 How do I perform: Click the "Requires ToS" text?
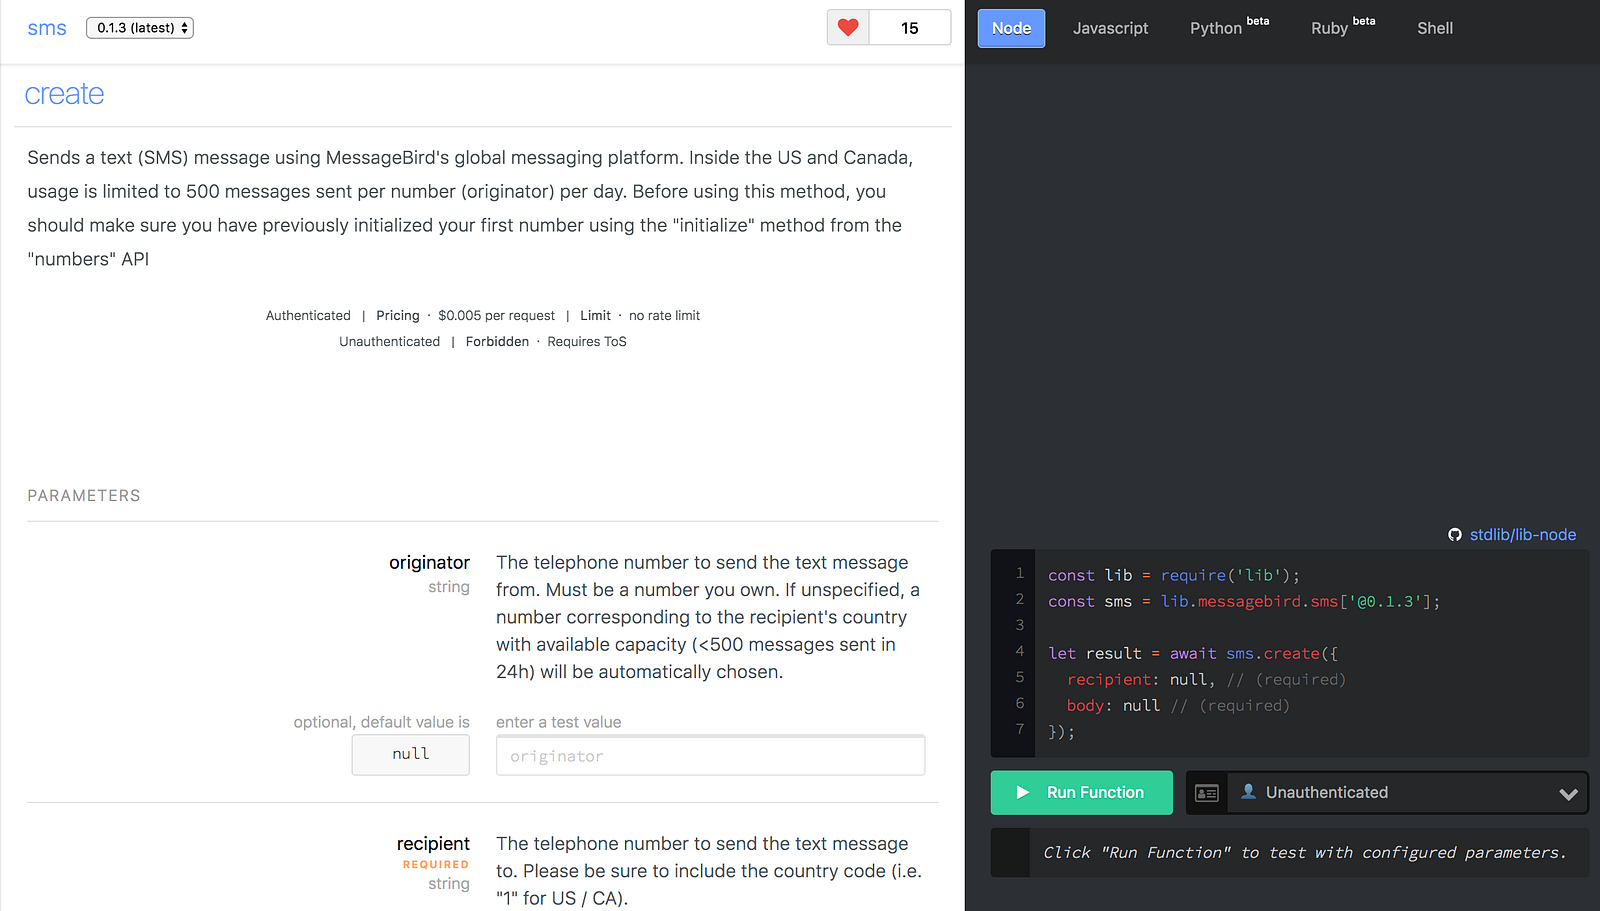pyautogui.click(x=587, y=342)
